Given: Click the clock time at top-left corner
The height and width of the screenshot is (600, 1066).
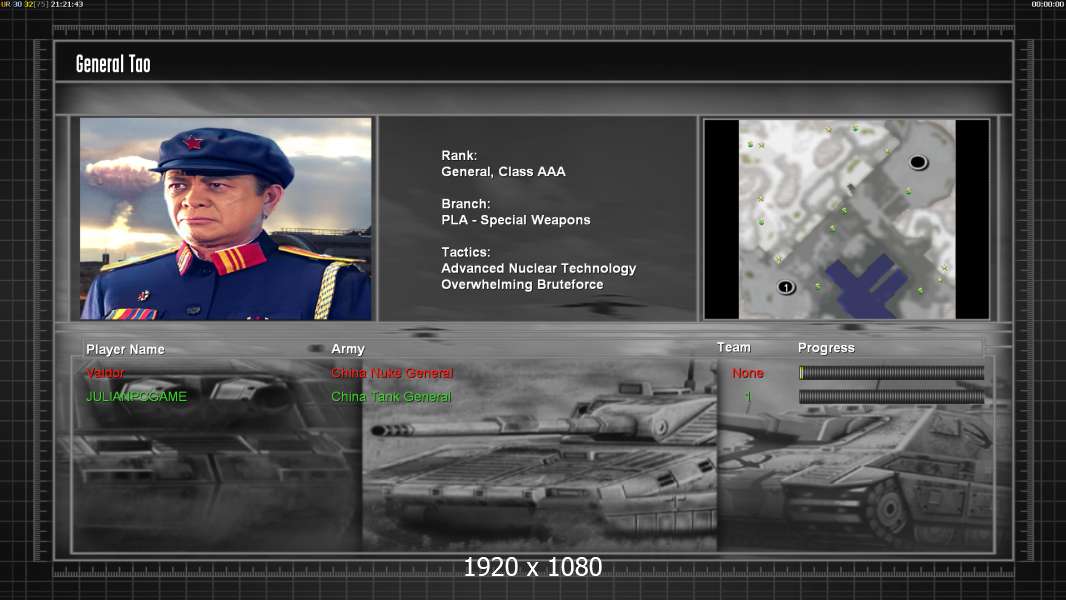Looking at the screenshot, I should (67, 4).
